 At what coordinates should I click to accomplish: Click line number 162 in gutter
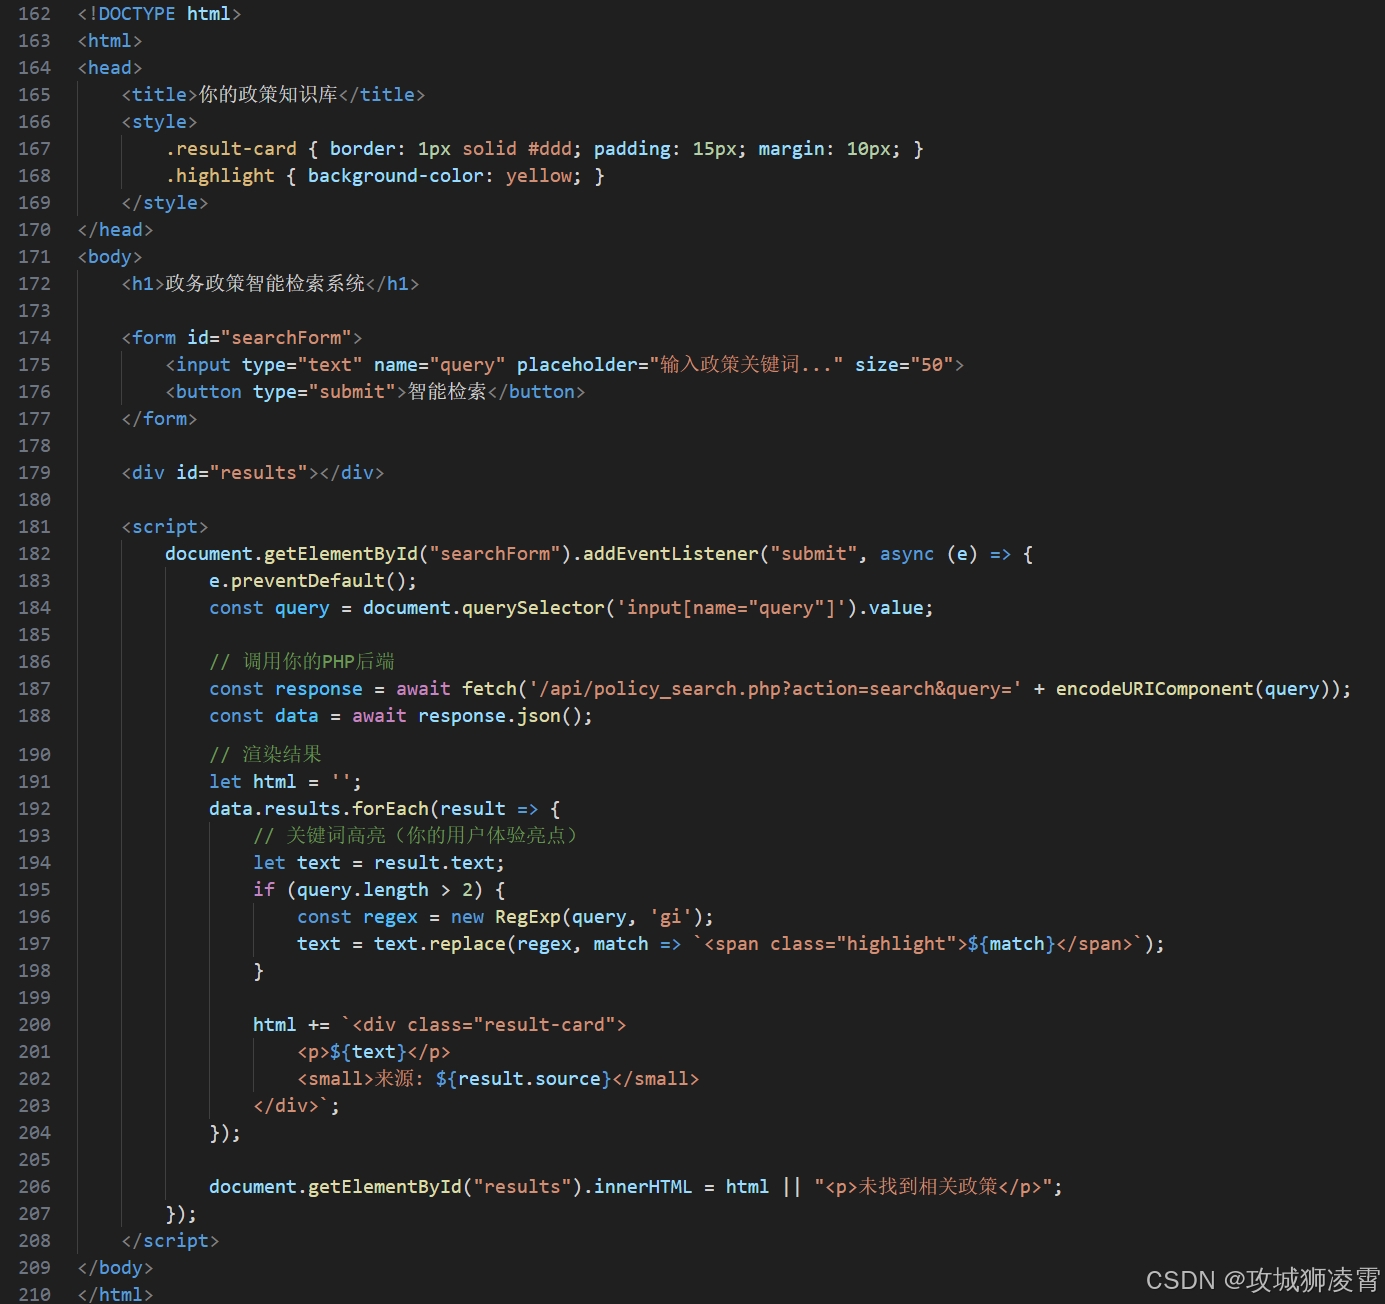[x=34, y=14]
